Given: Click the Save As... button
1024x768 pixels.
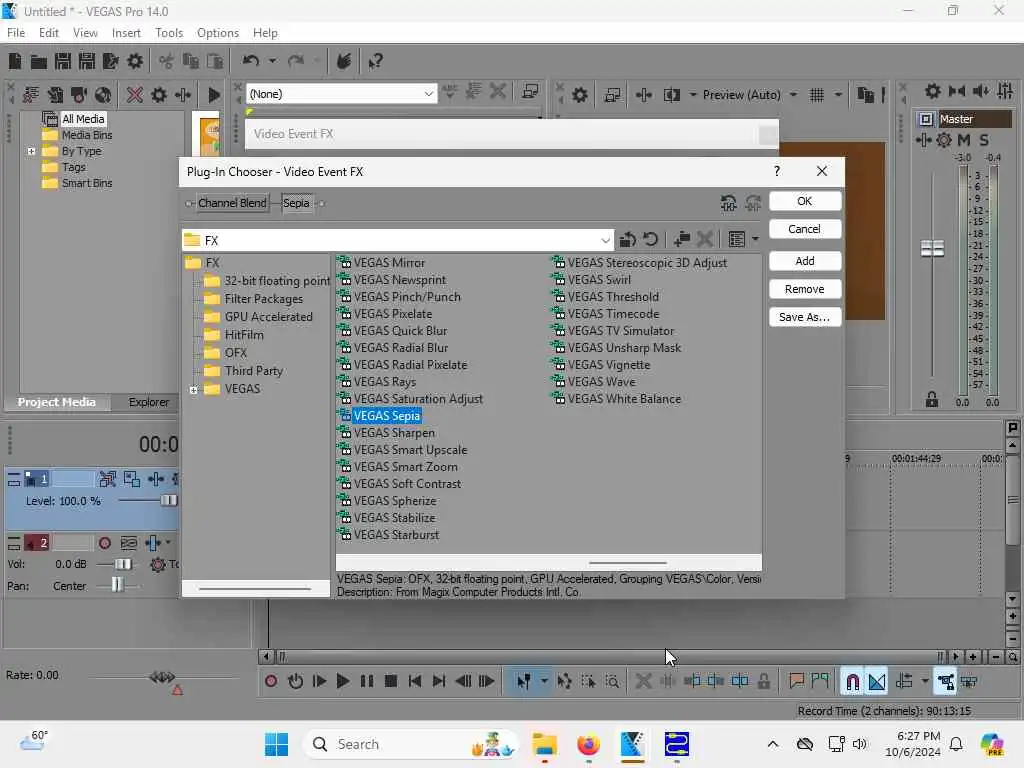Looking at the screenshot, I should 805,317.
